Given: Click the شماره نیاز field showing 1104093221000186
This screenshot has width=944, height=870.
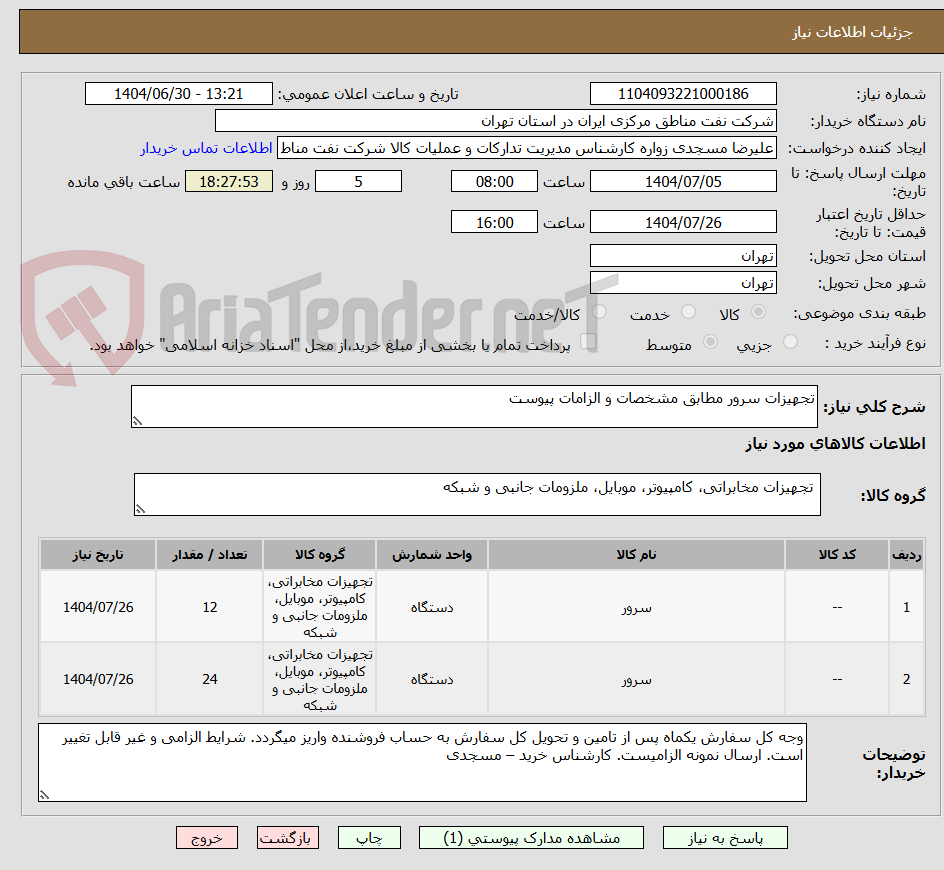Looking at the screenshot, I should click(x=683, y=93).
